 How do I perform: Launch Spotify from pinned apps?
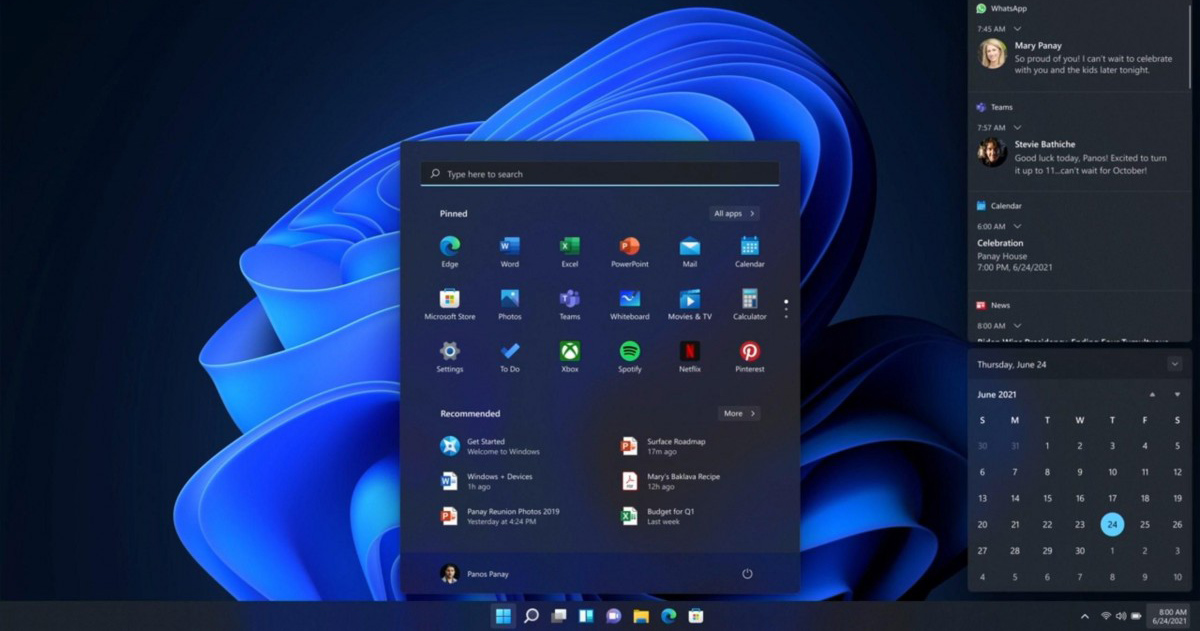click(630, 357)
